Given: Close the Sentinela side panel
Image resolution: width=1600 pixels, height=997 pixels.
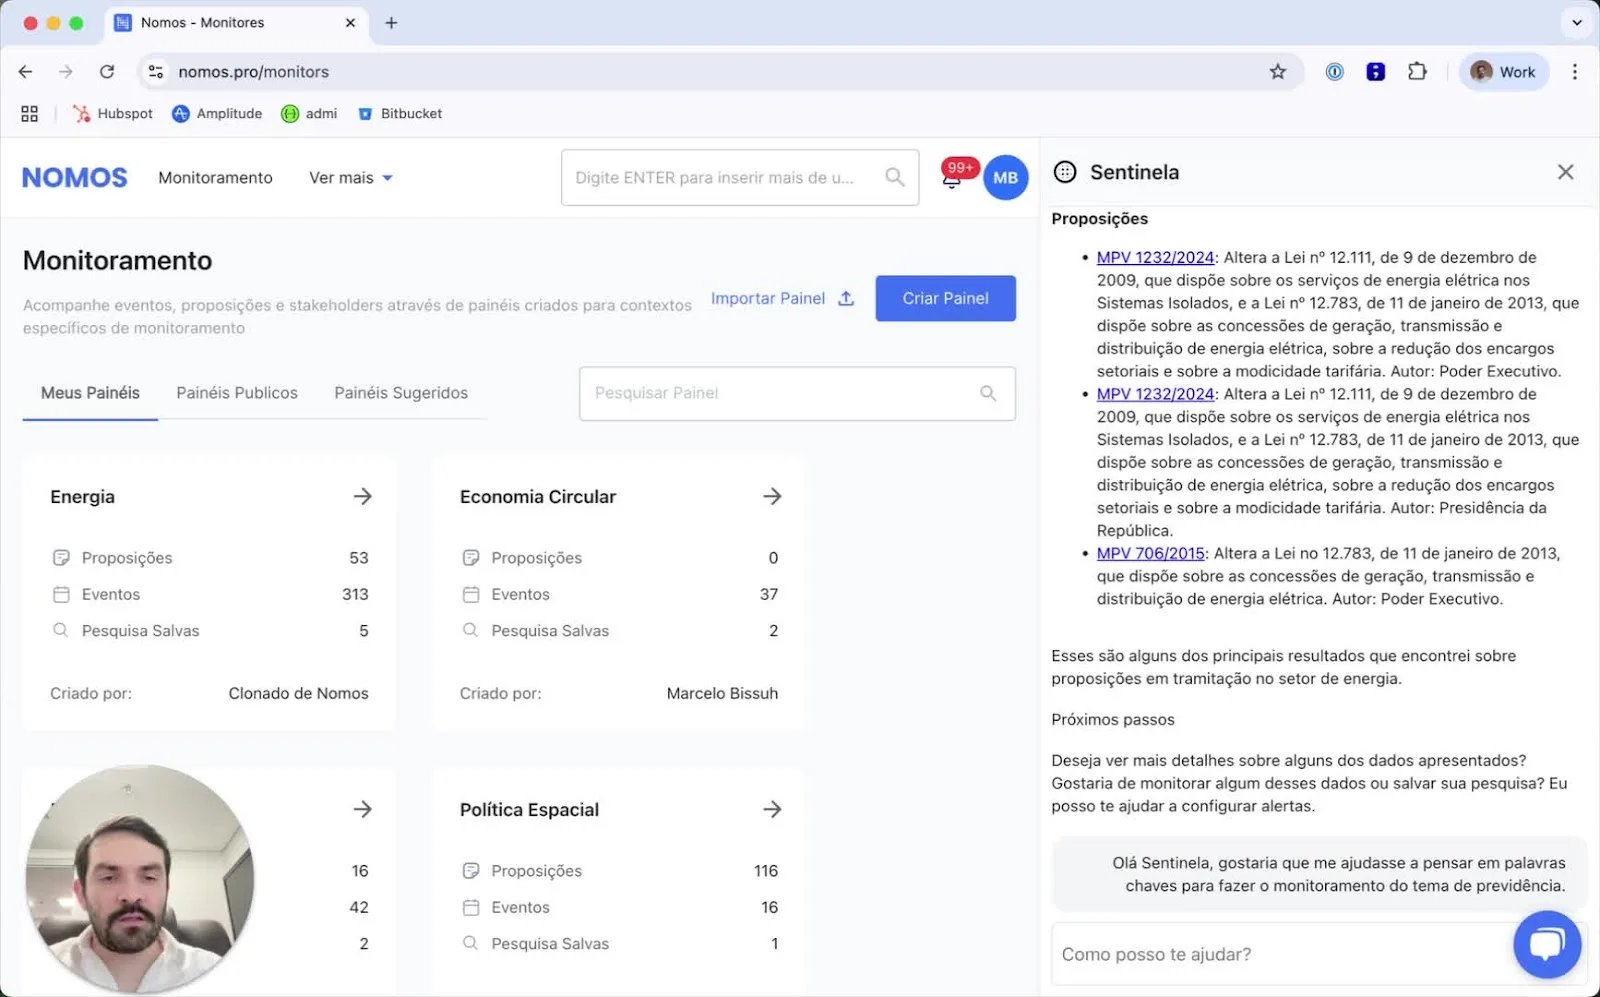Looking at the screenshot, I should tap(1566, 172).
